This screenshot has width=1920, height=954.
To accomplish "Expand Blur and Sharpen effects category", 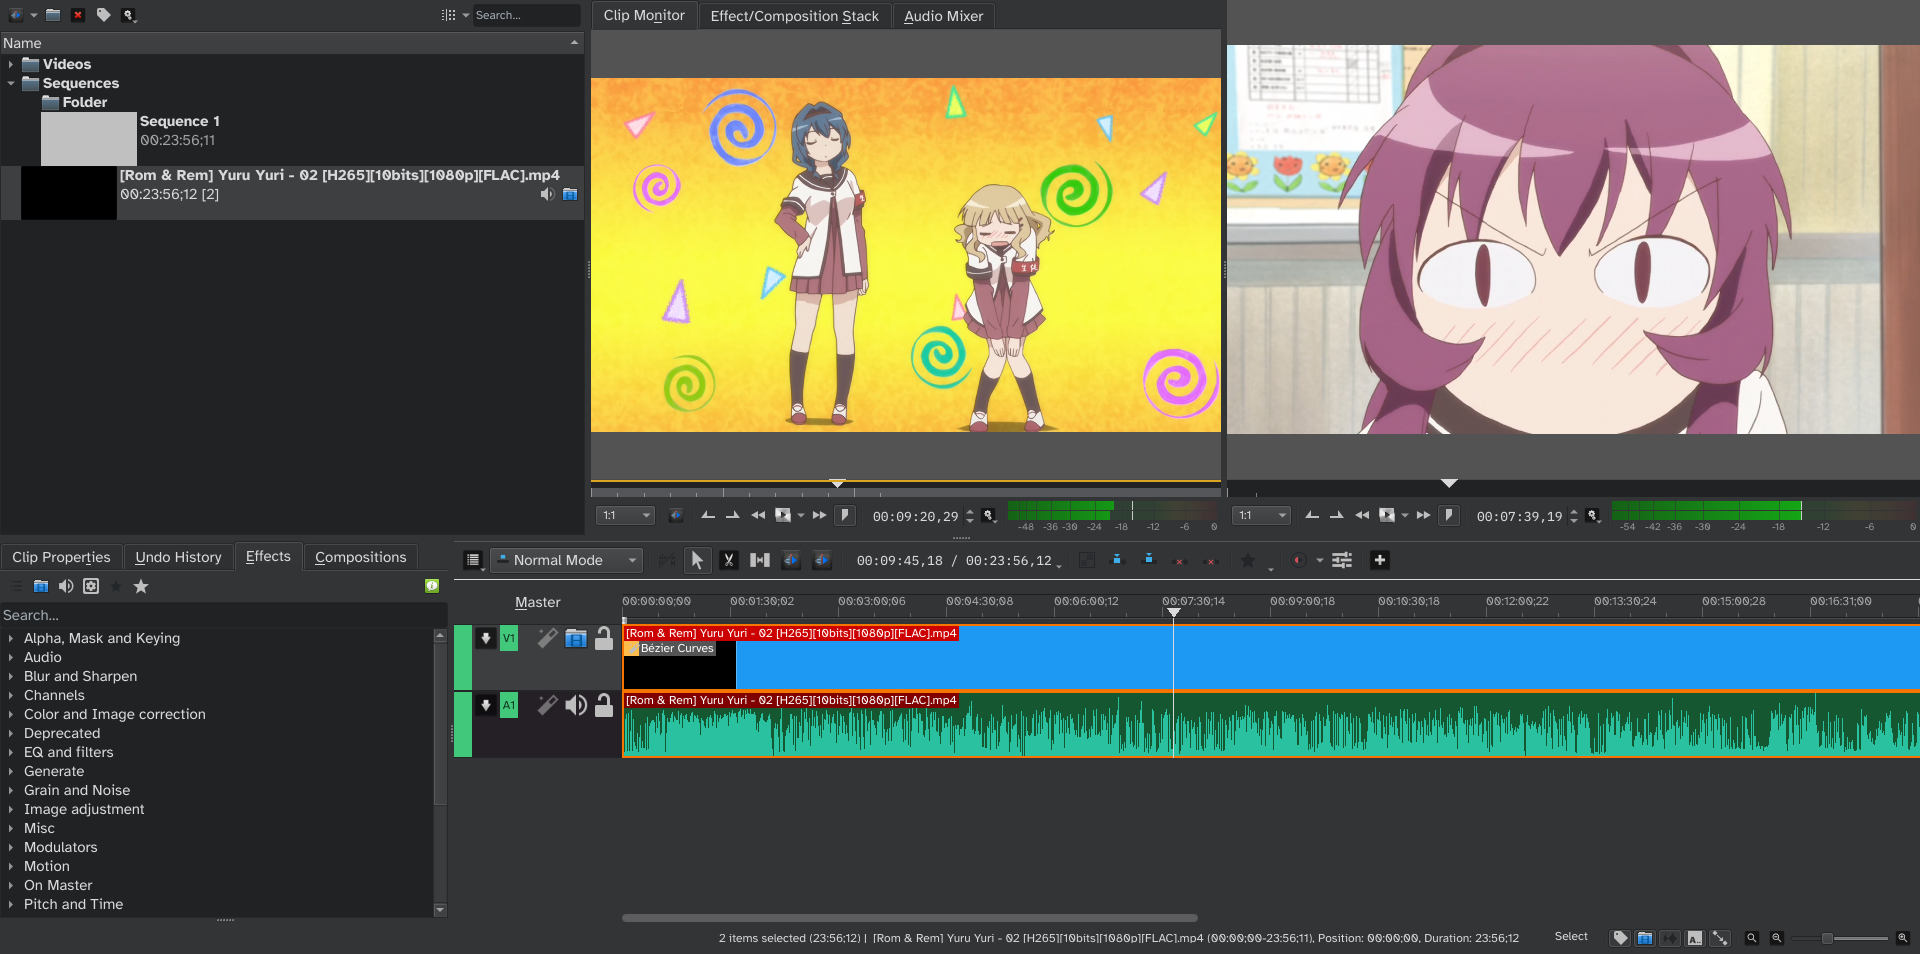I will point(11,676).
